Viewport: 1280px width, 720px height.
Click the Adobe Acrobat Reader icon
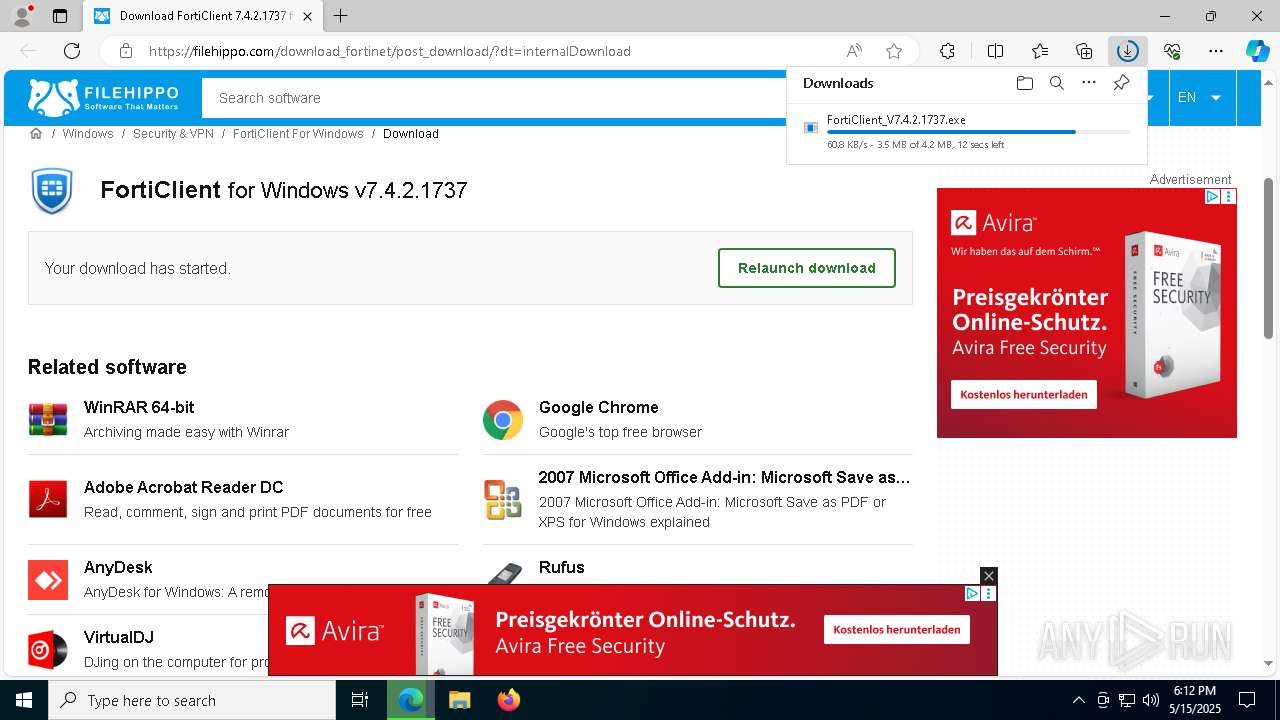[x=48, y=499]
